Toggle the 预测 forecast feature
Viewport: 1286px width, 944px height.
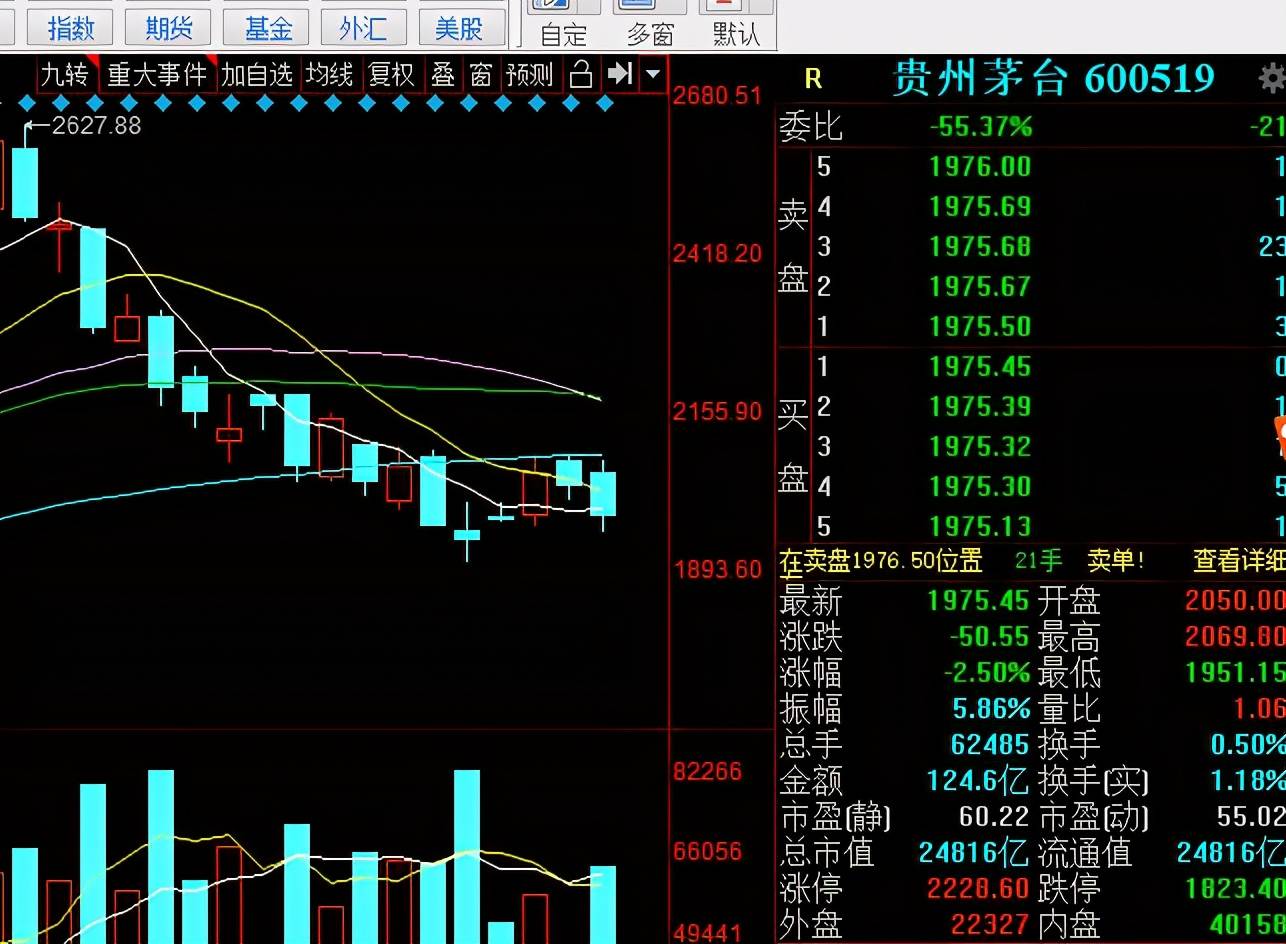(x=530, y=75)
